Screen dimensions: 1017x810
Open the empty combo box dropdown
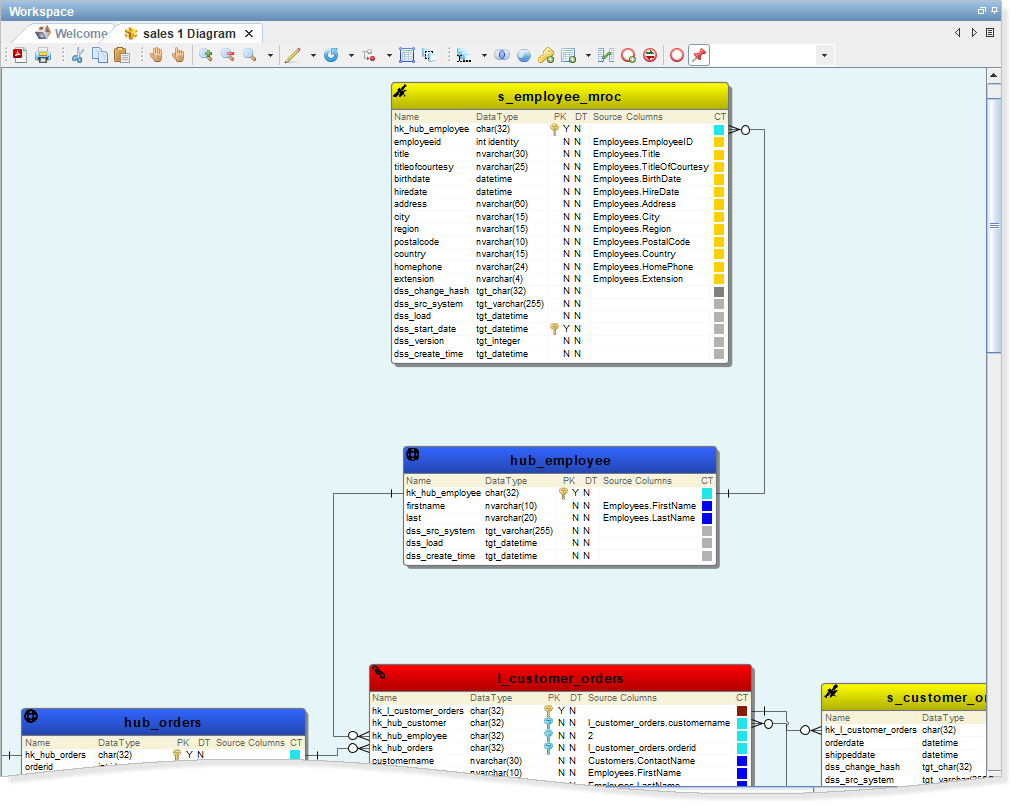(x=824, y=56)
